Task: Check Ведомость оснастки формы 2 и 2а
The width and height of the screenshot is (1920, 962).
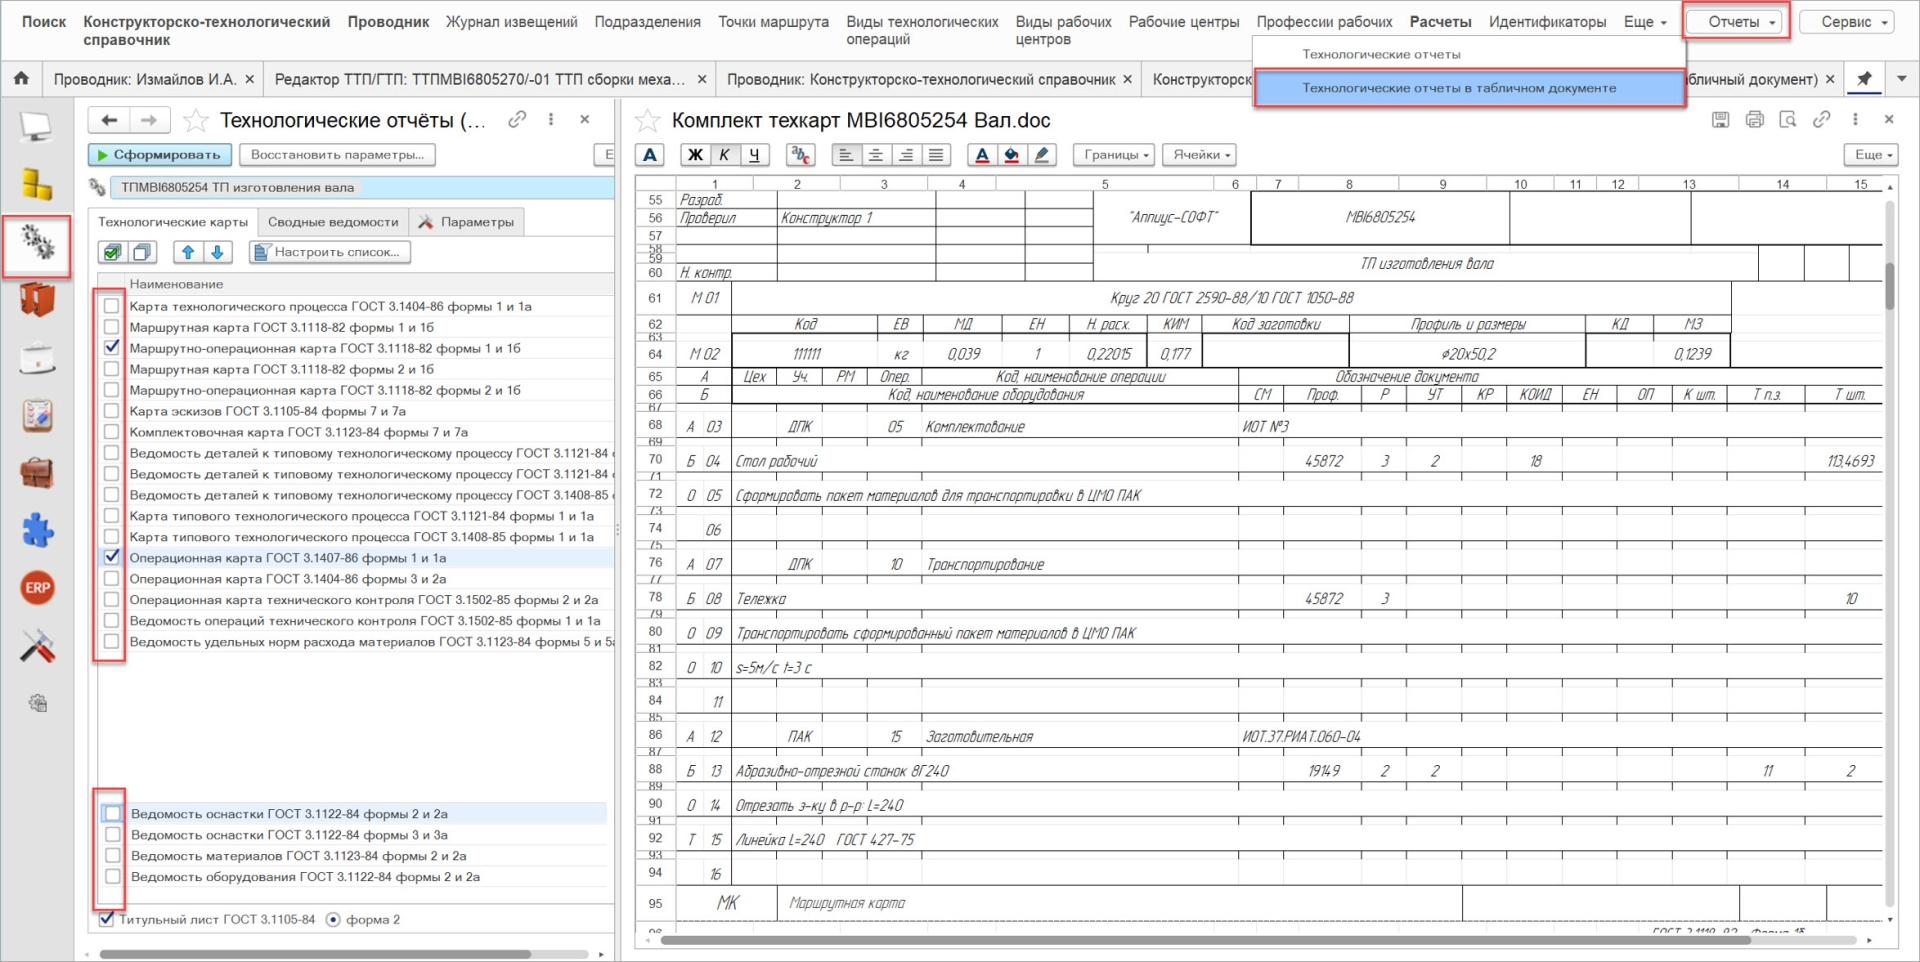Action: 112,814
